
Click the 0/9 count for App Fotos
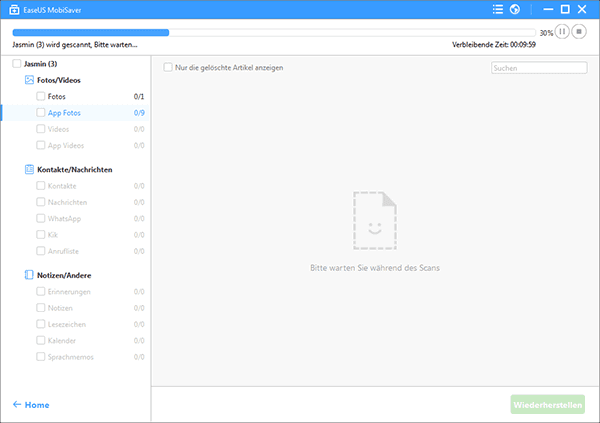click(139, 113)
